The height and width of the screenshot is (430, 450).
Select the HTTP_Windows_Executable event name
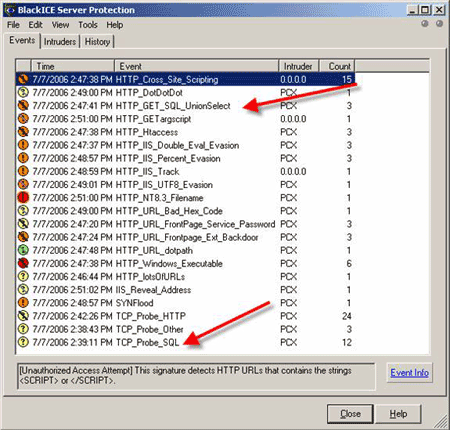click(x=169, y=264)
